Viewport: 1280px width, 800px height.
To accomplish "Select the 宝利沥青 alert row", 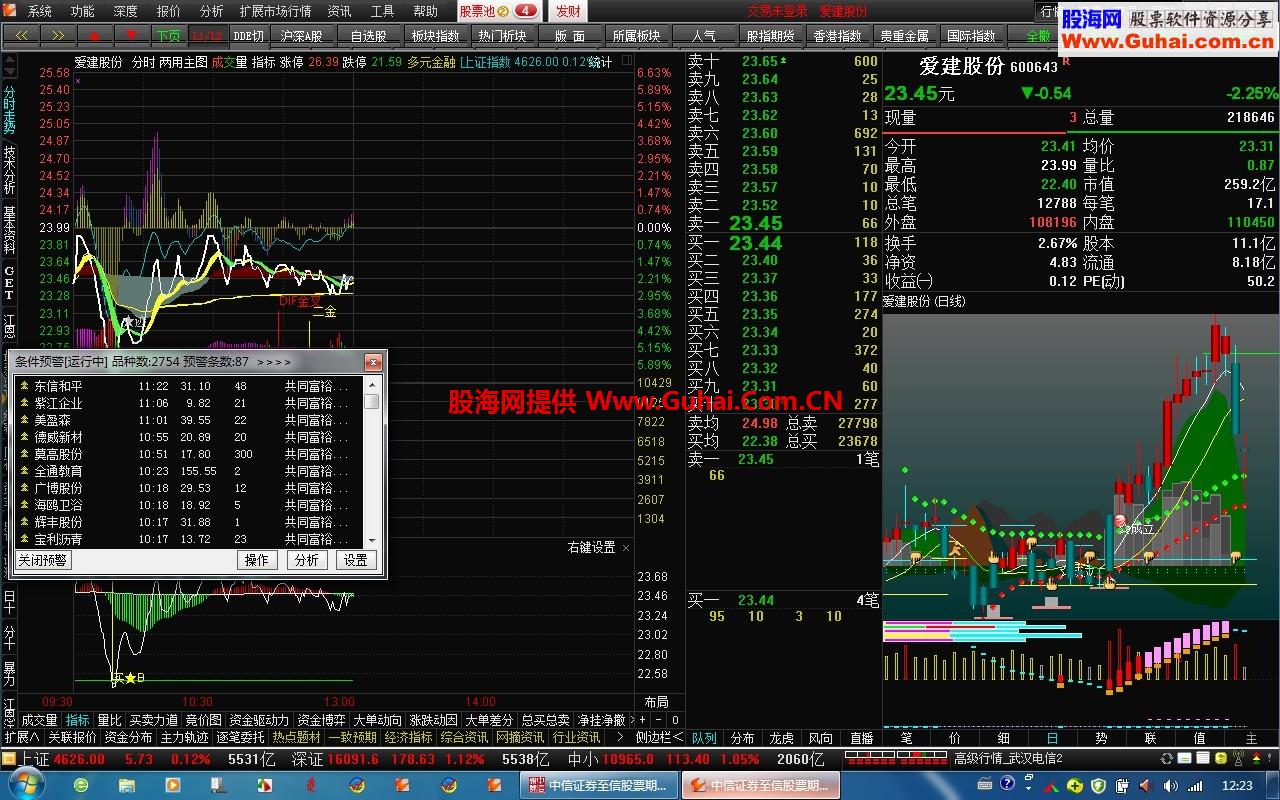I will (x=189, y=539).
